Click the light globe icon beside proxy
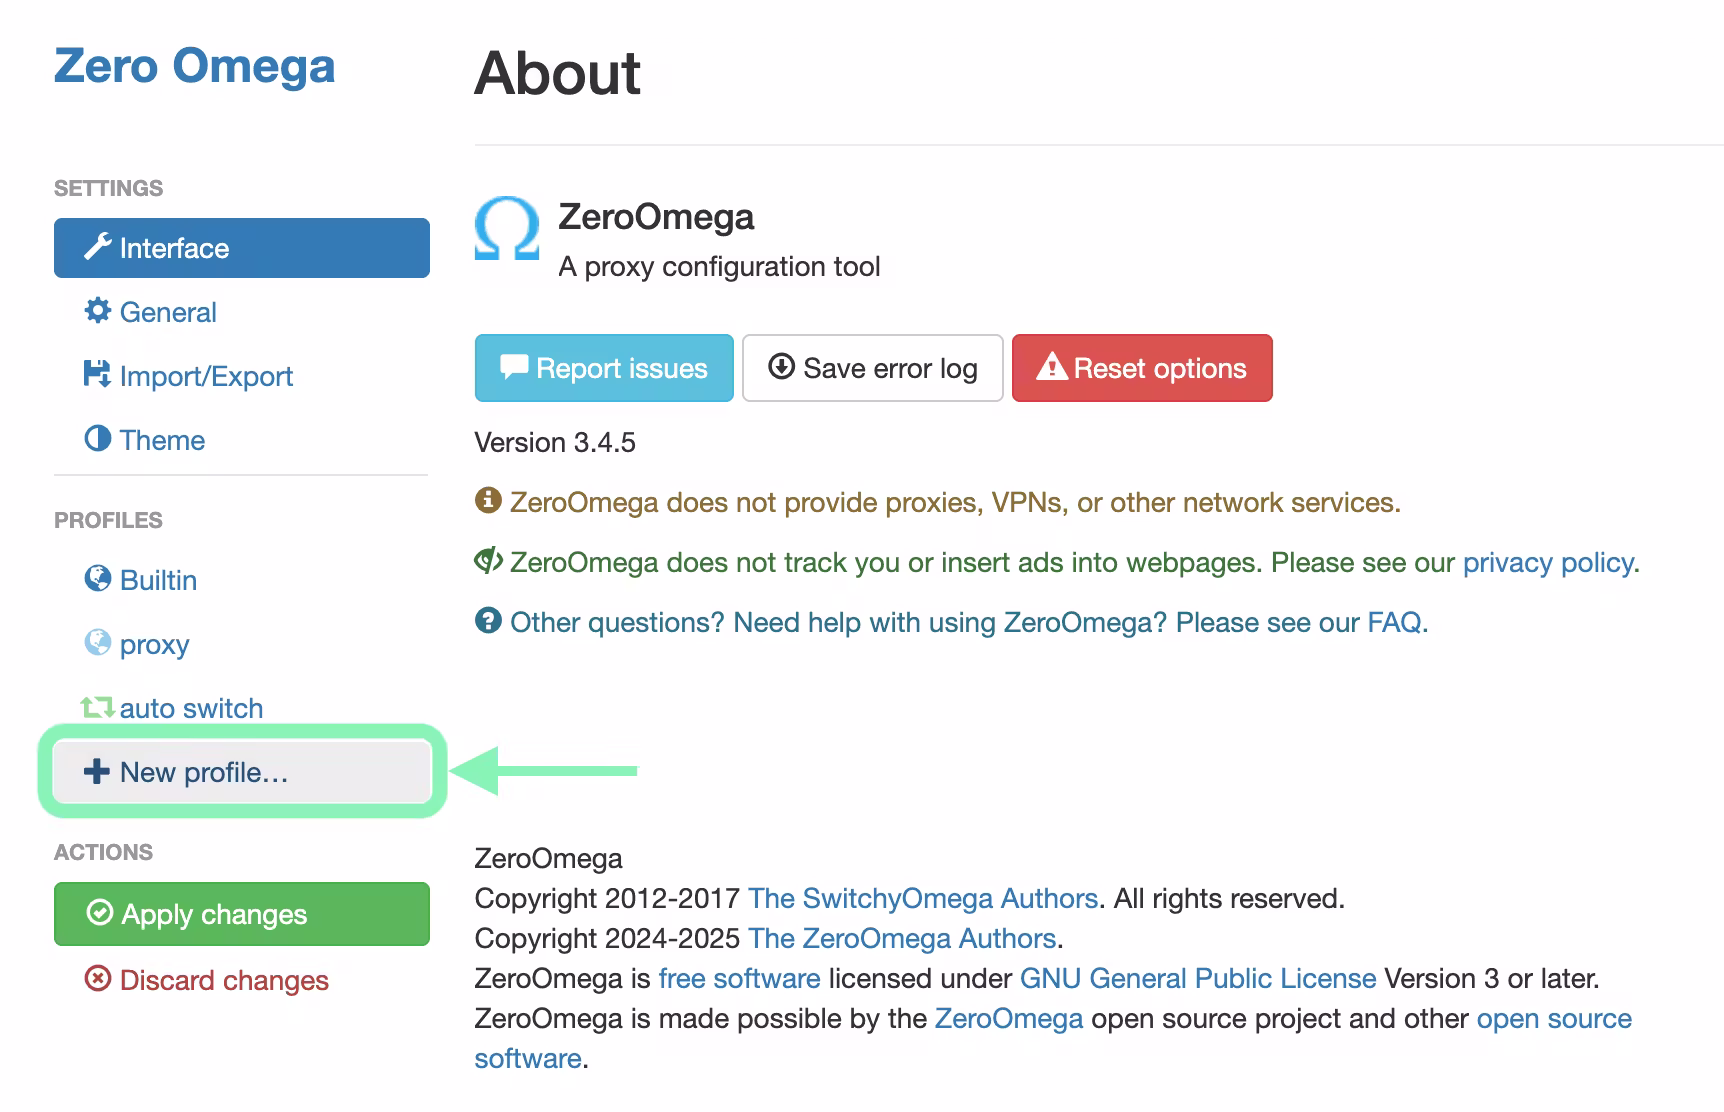The width and height of the screenshot is (1724, 1112). [97, 643]
